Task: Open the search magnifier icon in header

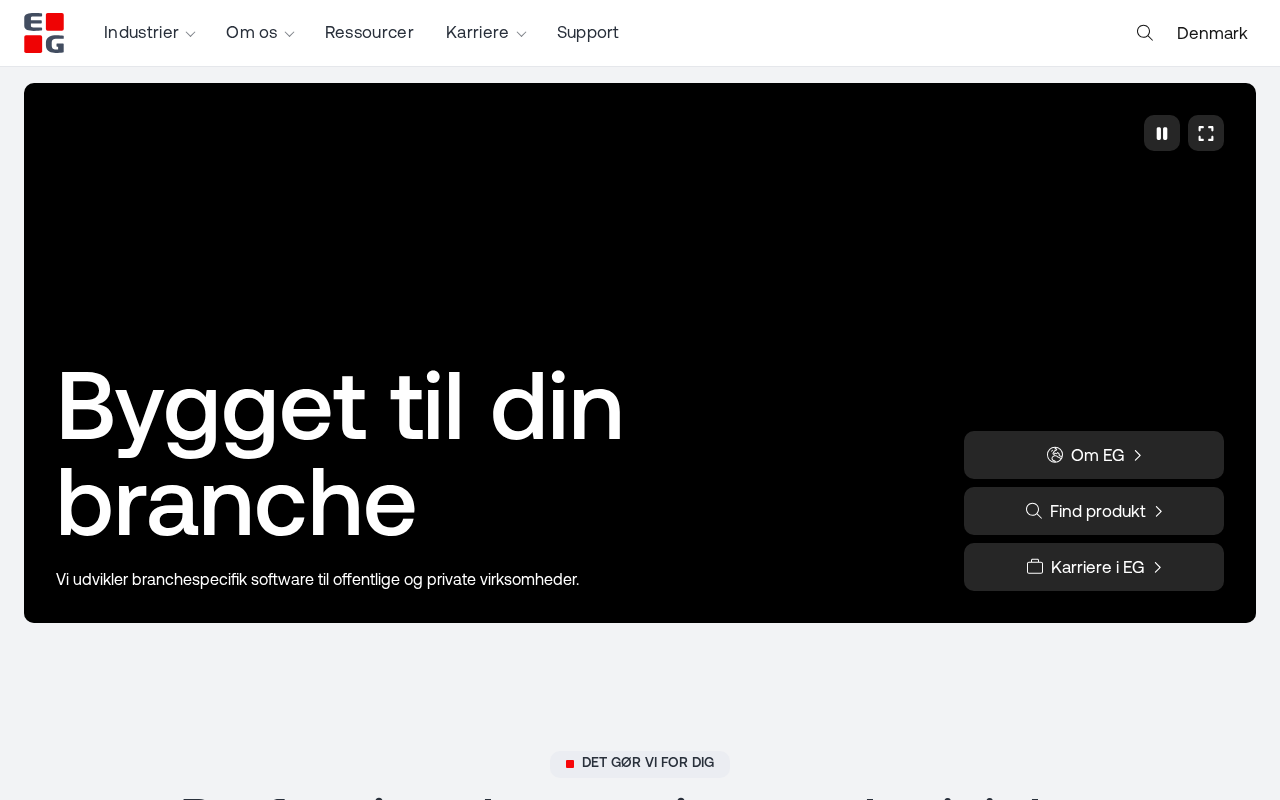Action: (x=1145, y=33)
